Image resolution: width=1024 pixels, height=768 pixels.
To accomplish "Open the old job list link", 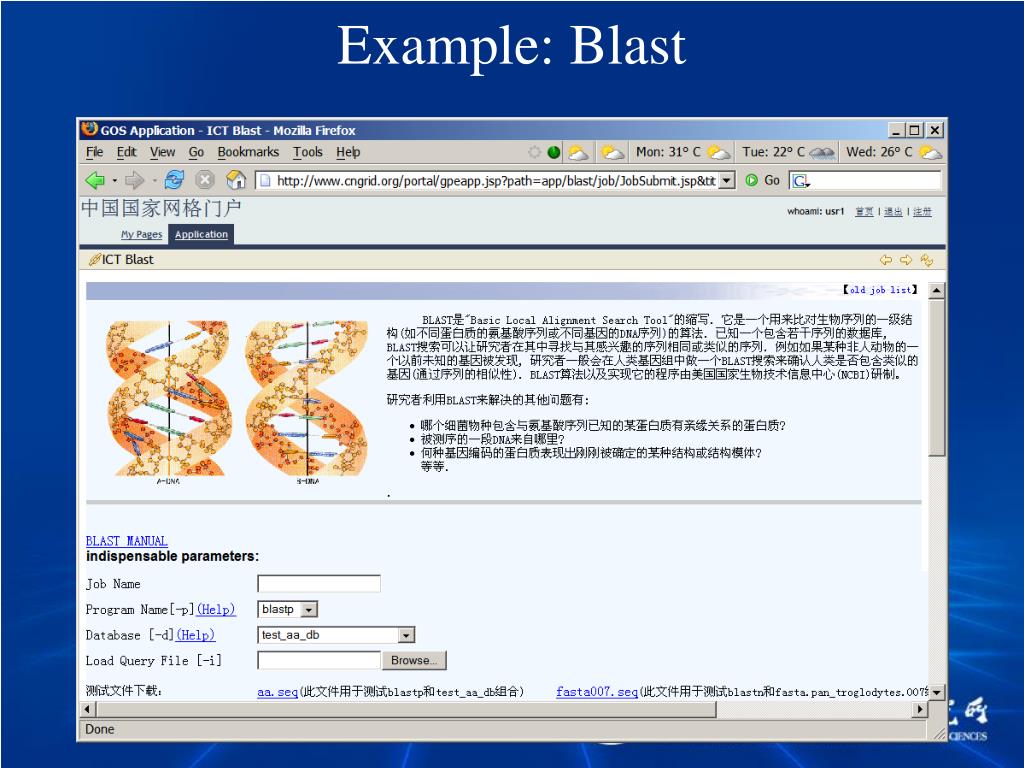I will pos(880,289).
